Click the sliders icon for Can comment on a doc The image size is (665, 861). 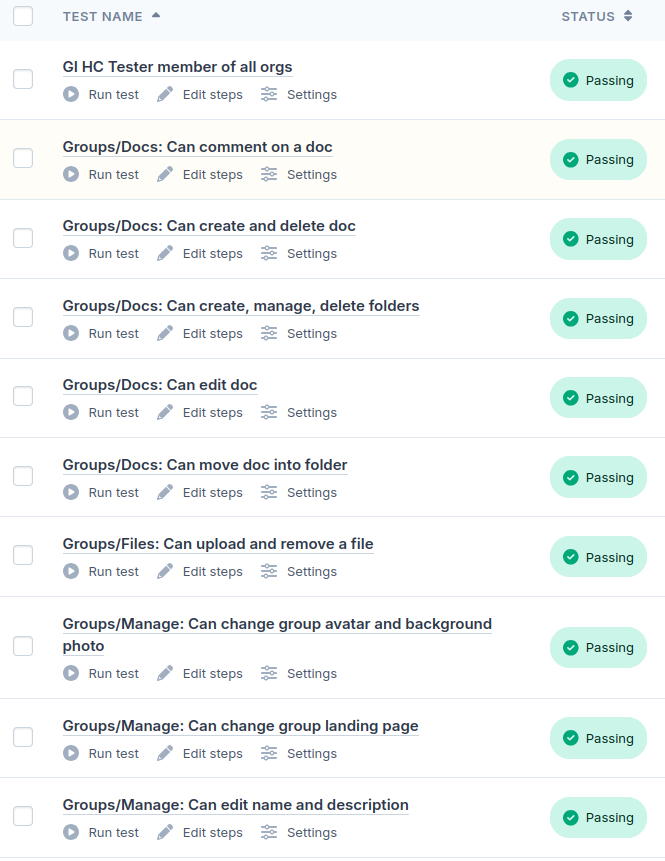[269, 174]
